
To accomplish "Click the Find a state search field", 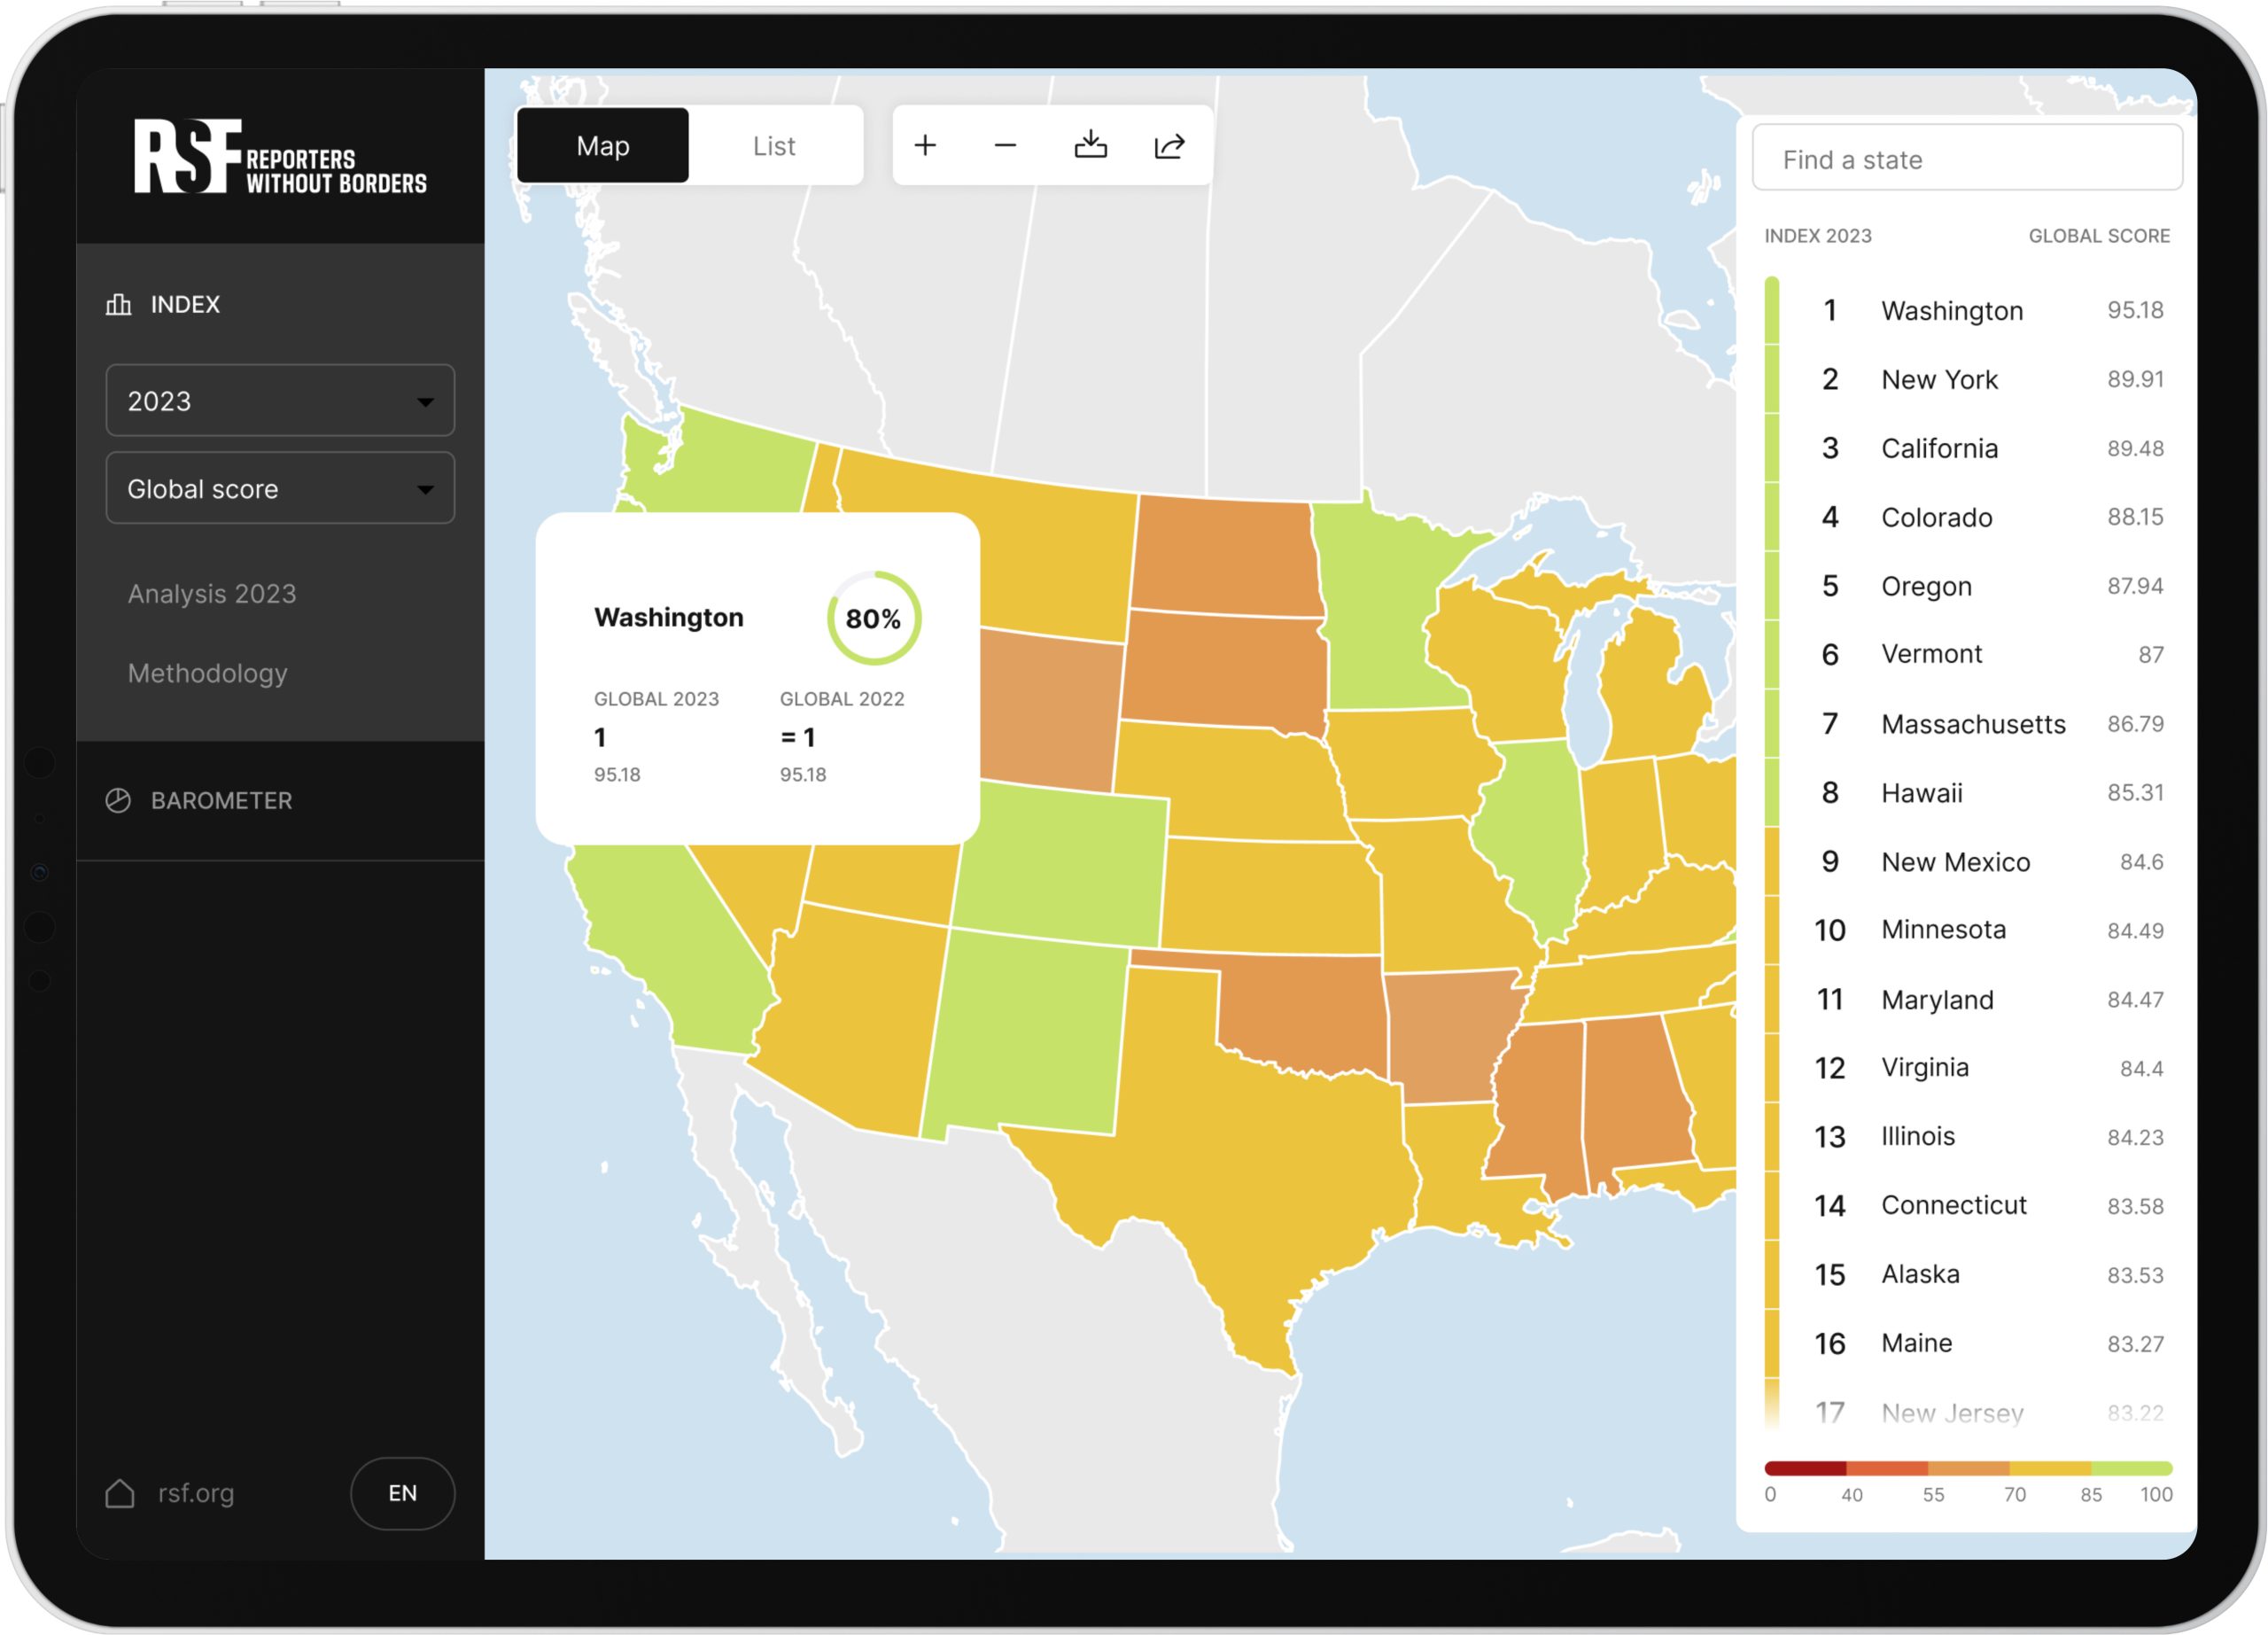I will pos(1966,159).
